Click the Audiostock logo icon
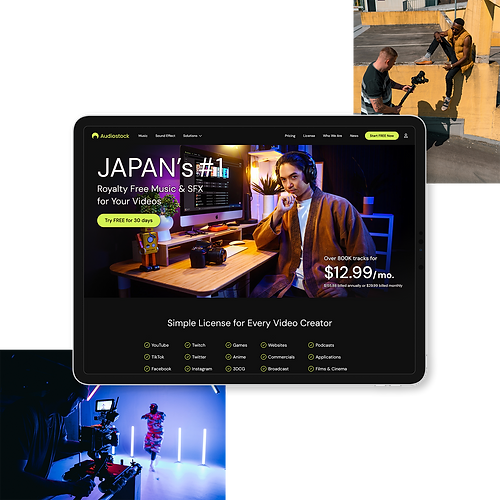500x500 pixels. [95, 136]
